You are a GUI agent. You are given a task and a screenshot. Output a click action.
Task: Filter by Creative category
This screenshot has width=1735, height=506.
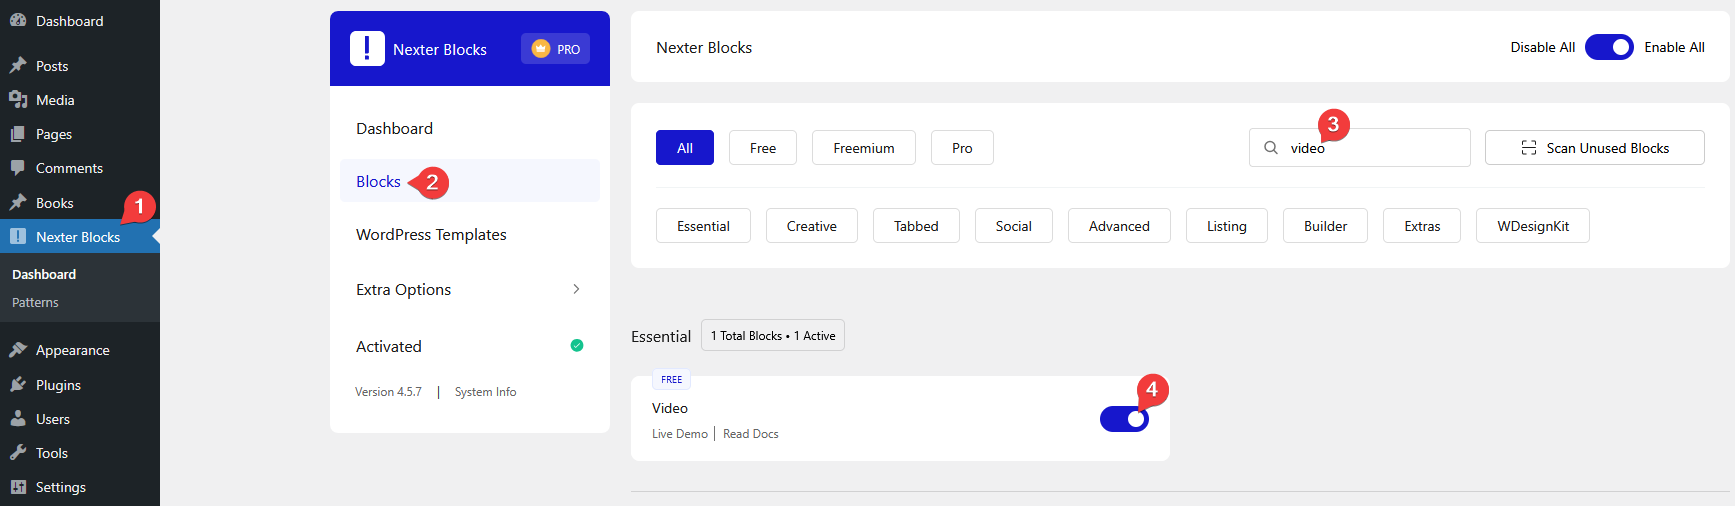click(812, 226)
